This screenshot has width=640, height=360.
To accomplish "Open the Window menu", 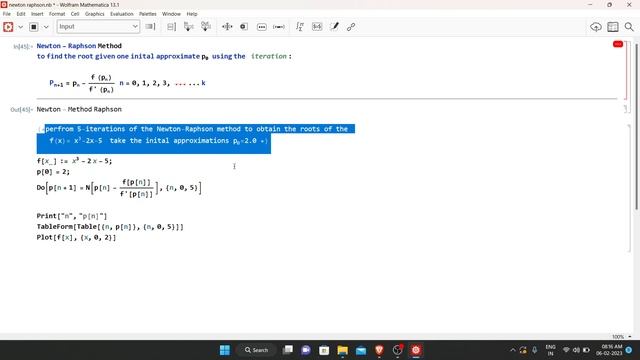I will pos(171,14).
